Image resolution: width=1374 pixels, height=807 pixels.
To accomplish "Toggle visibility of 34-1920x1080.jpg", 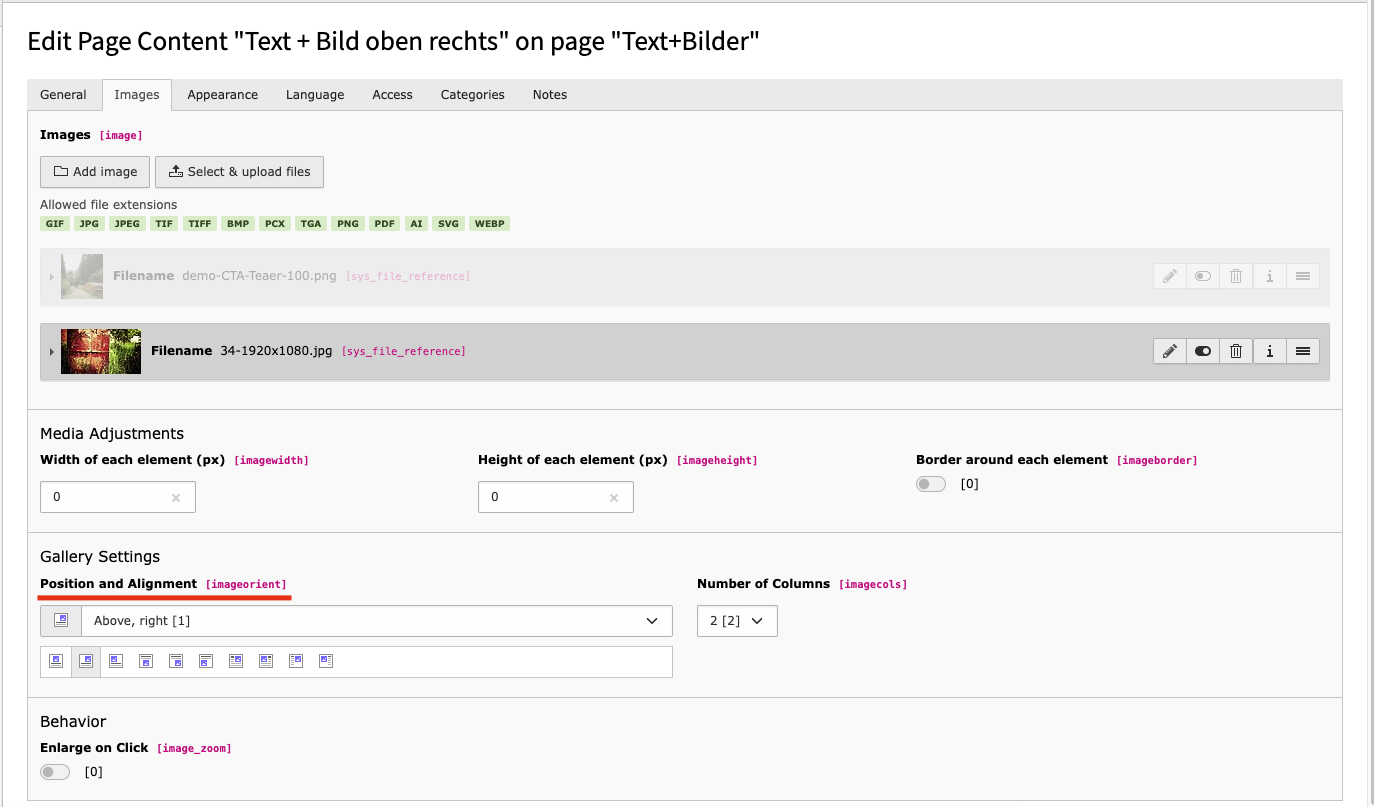I will click(x=1202, y=351).
